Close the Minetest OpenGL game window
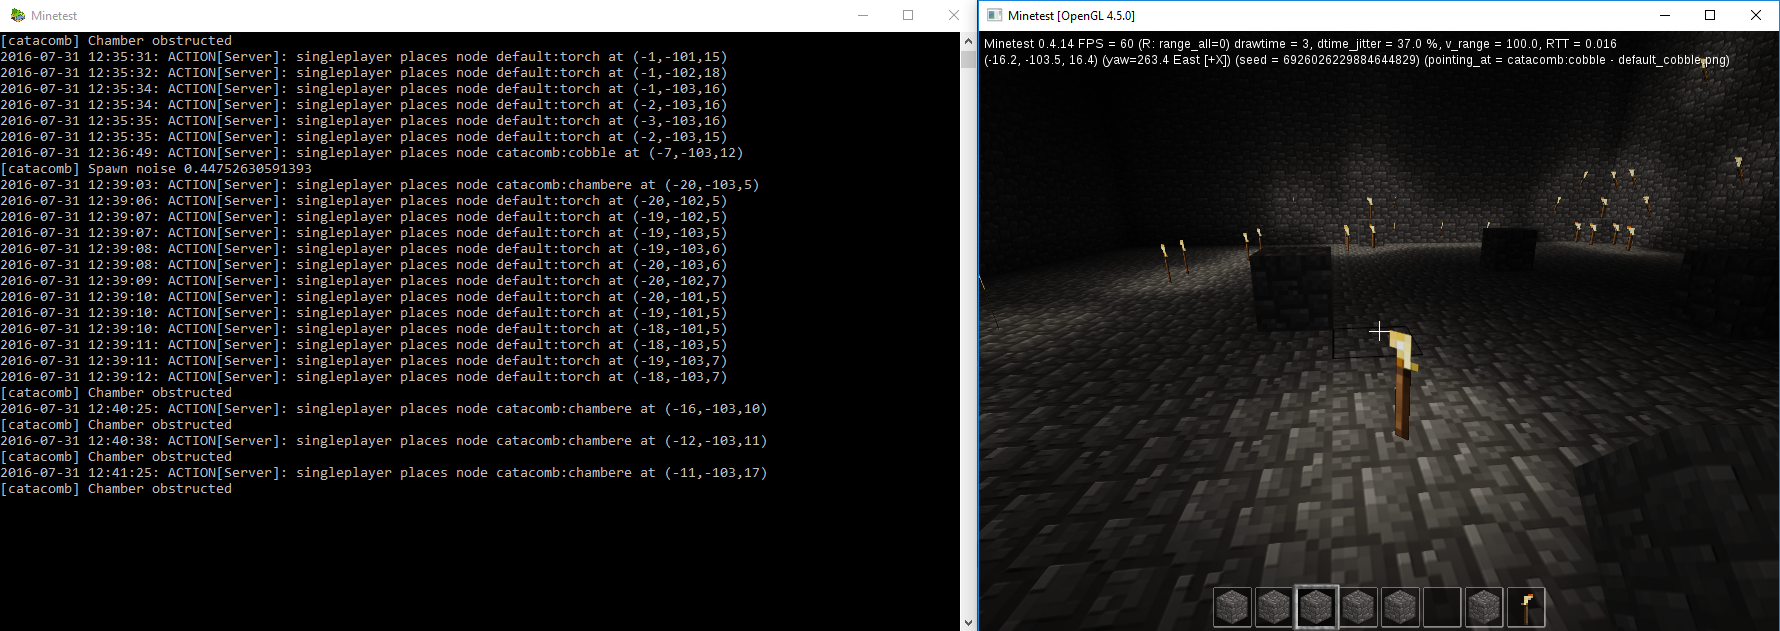The image size is (1780, 631). 1756,15
